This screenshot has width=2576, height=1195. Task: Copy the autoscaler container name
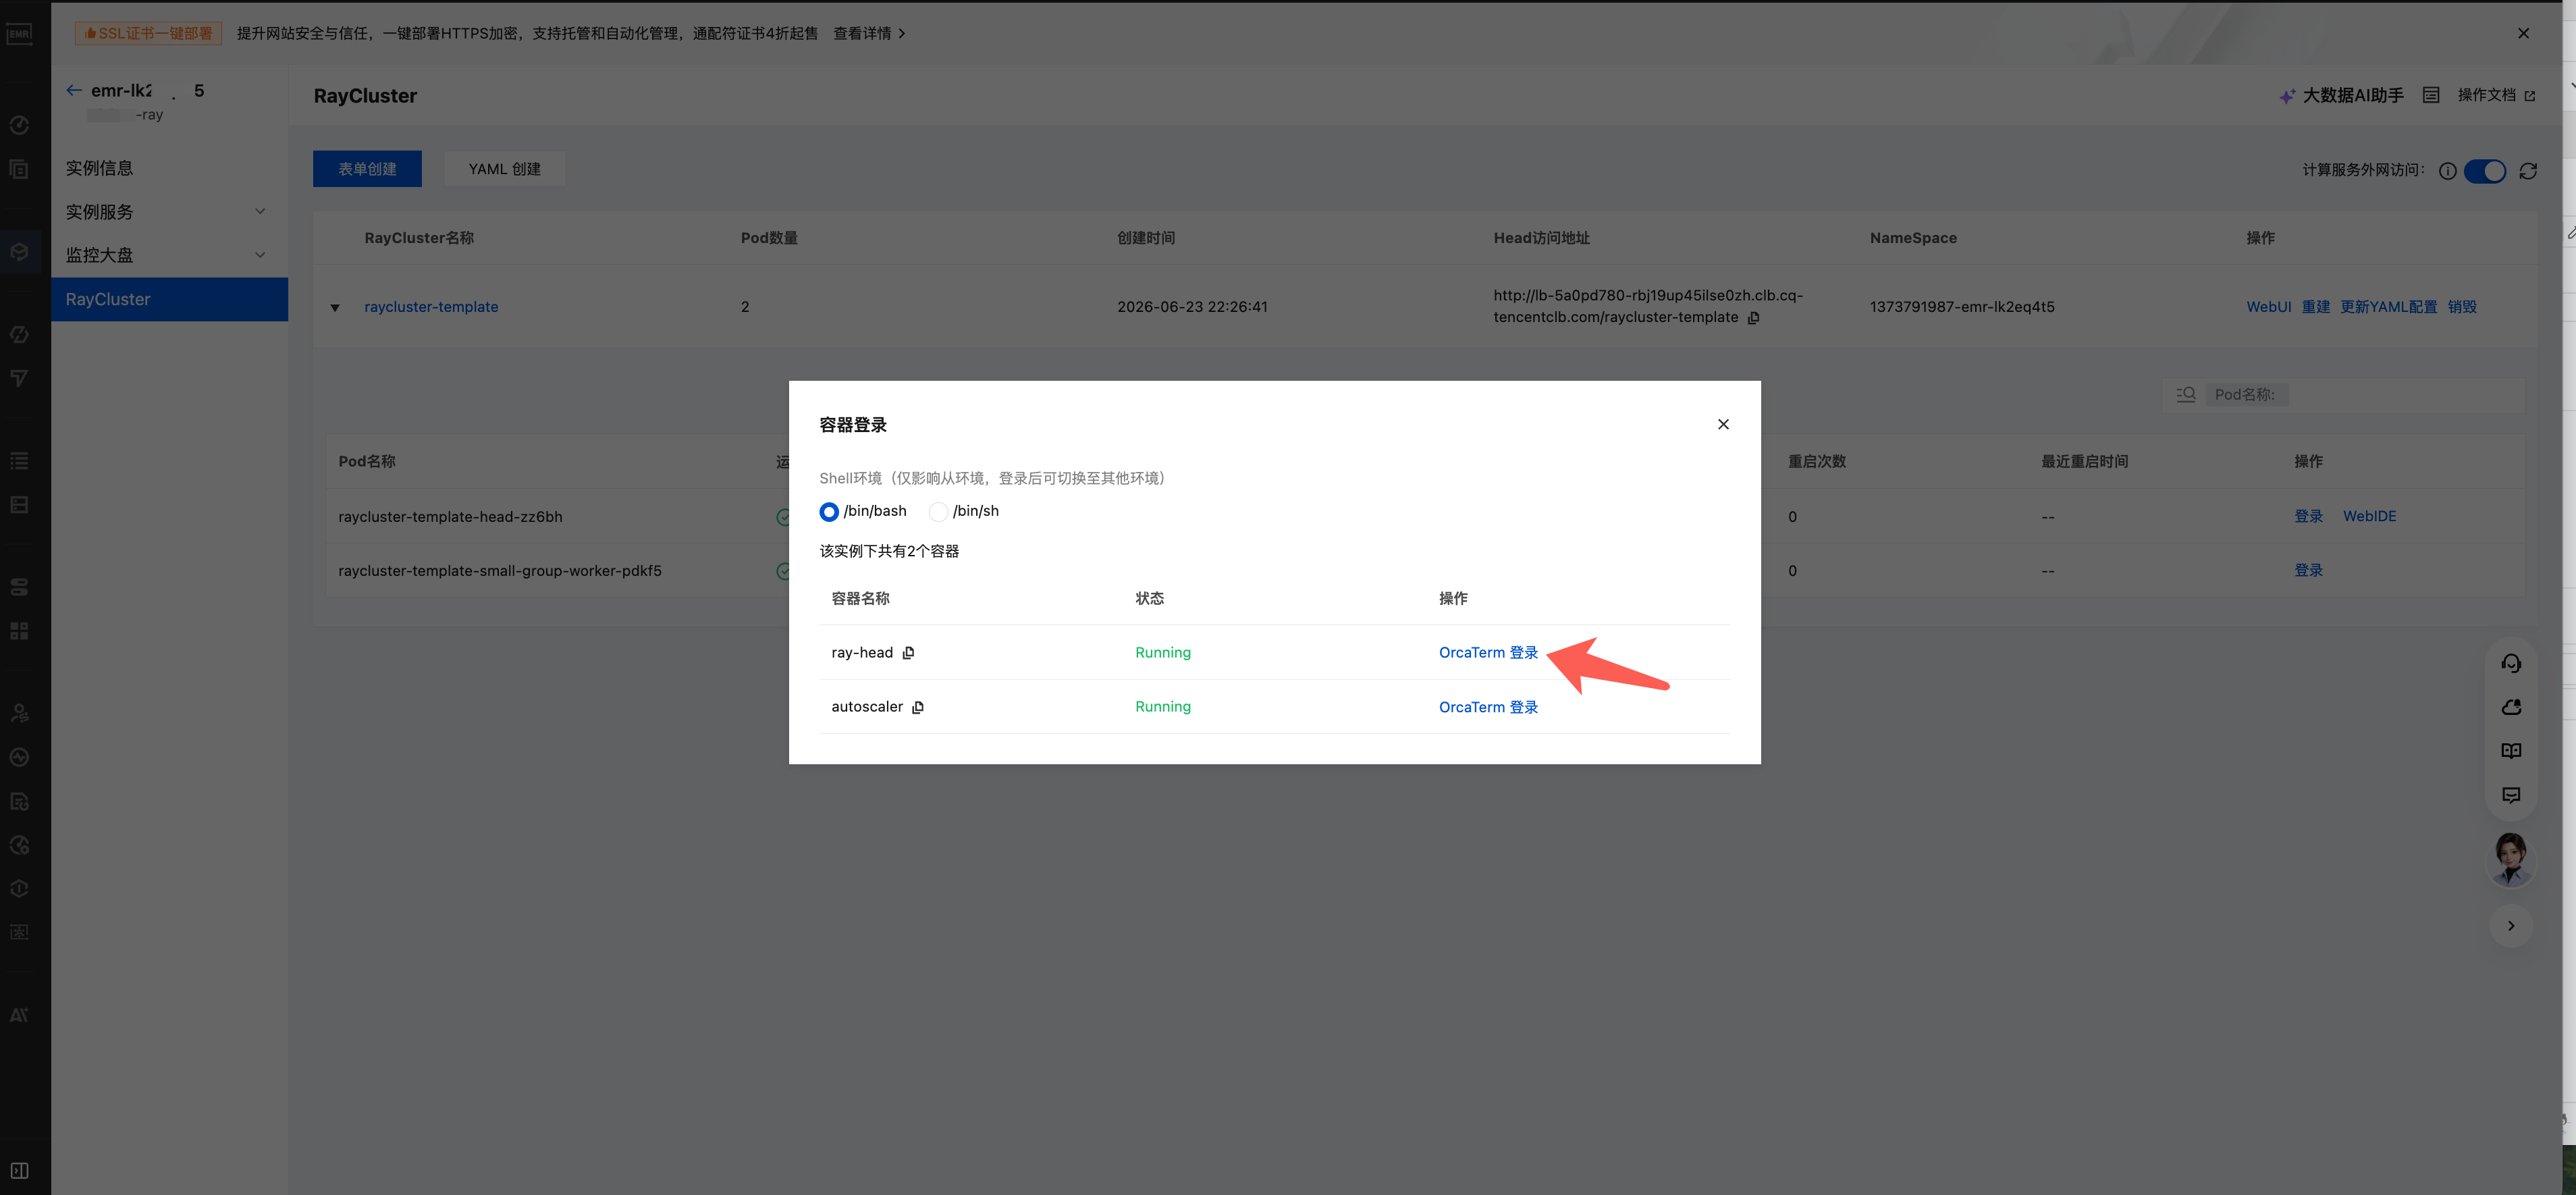point(918,707)
